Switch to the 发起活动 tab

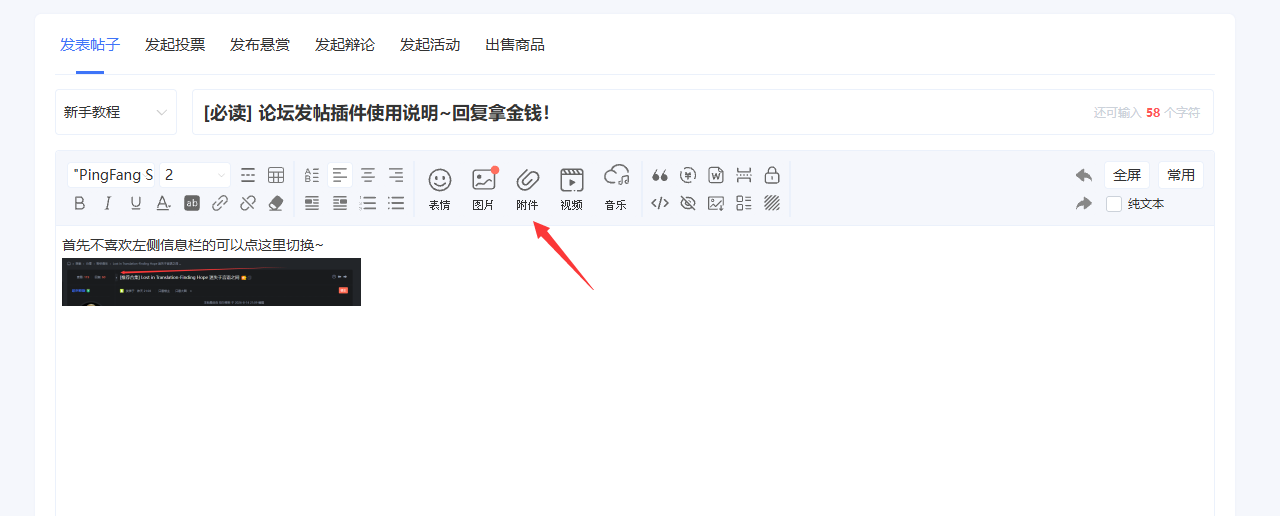(x=430, y=45)
